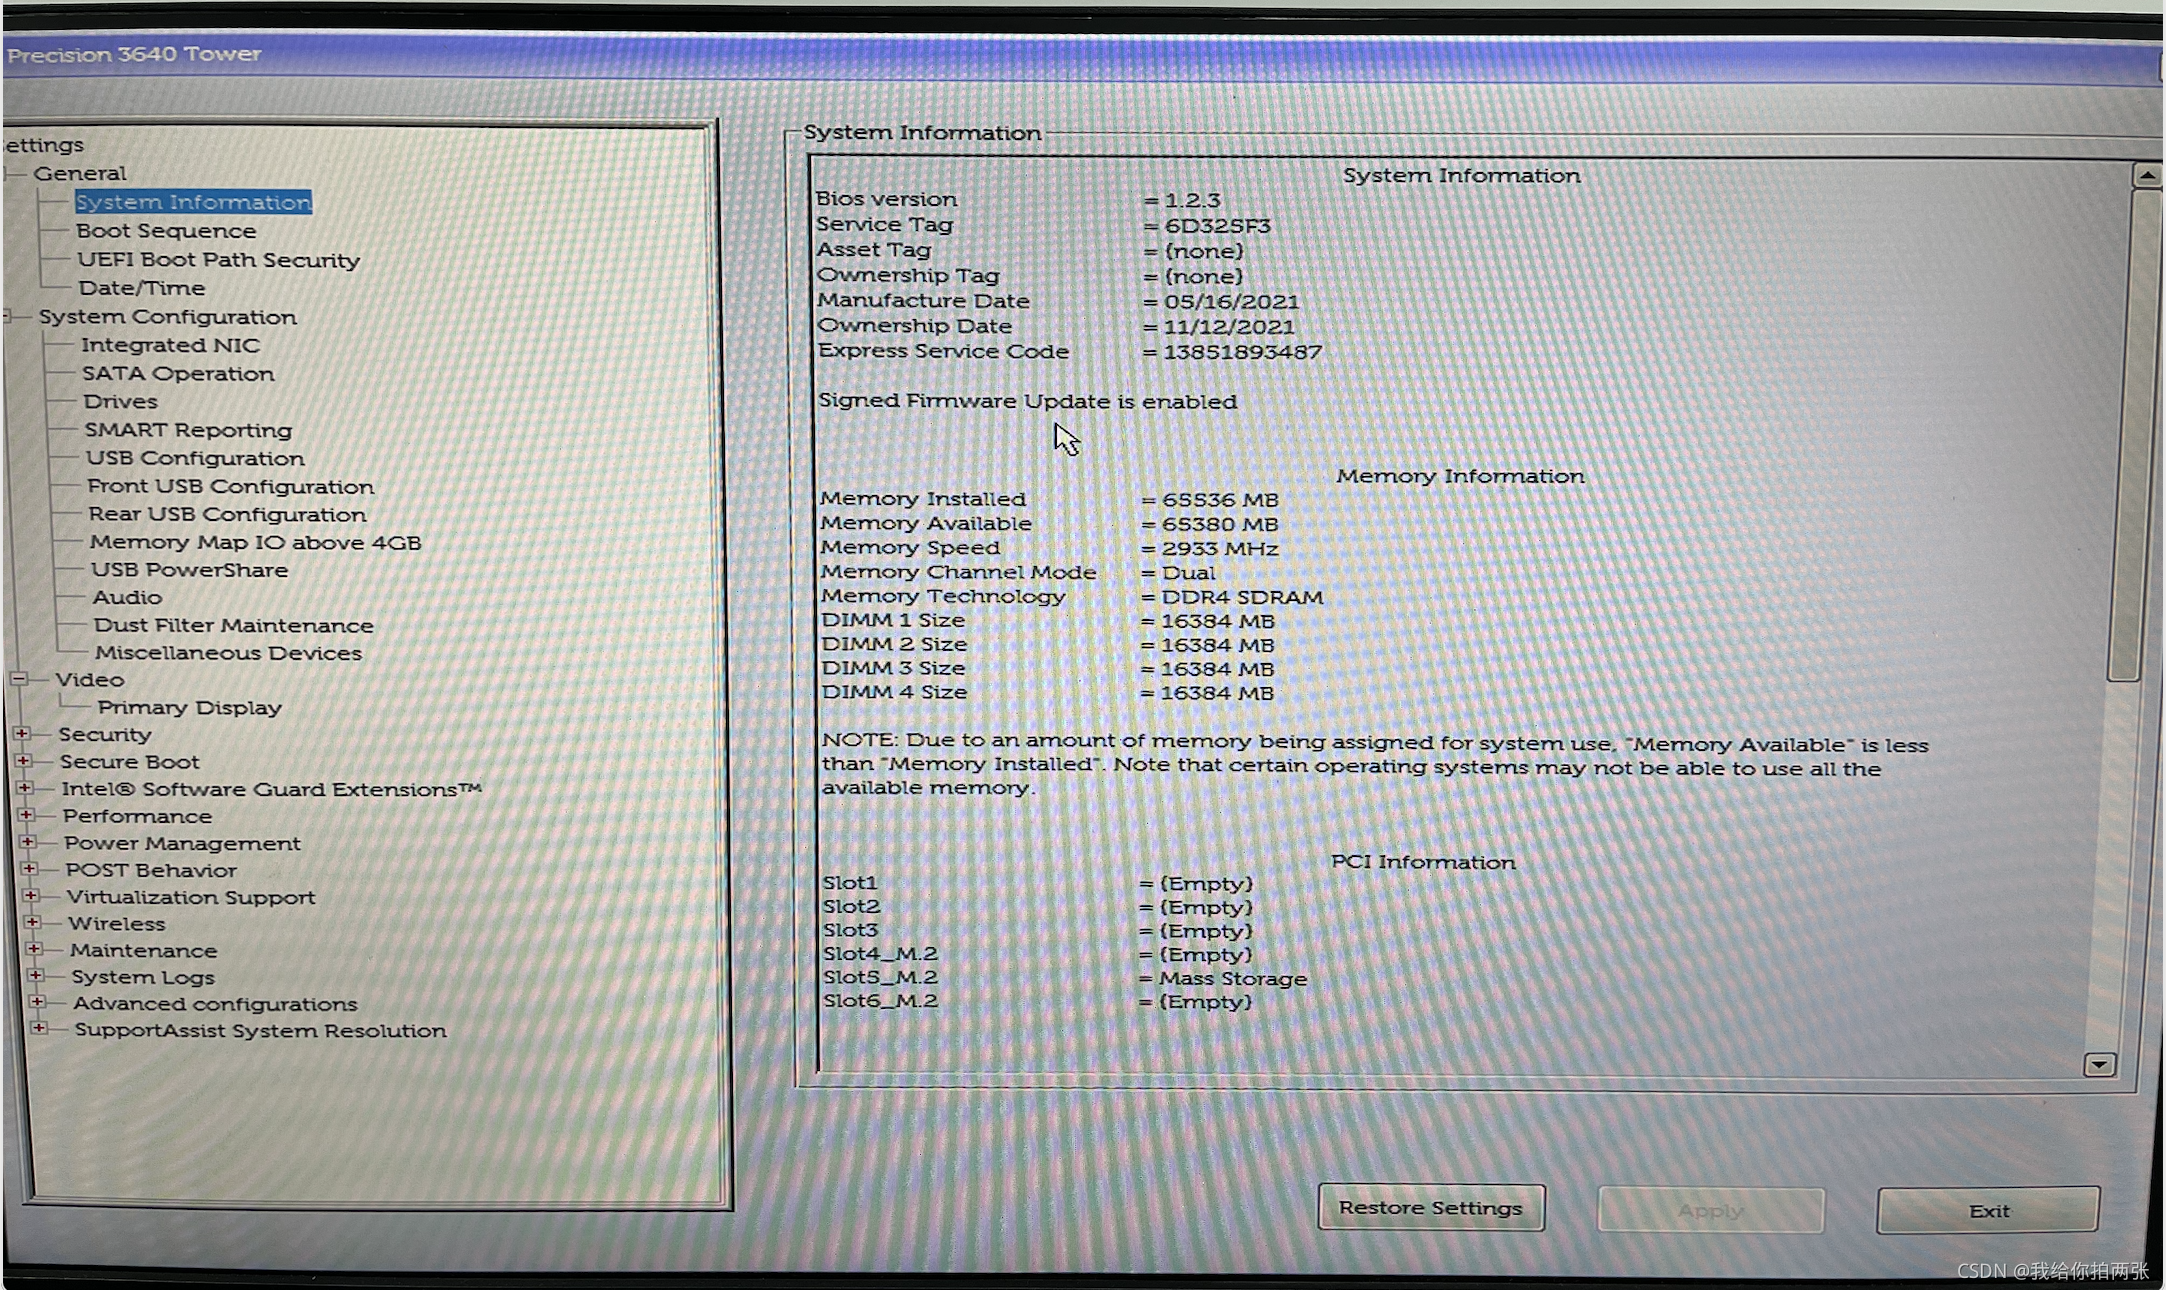Select the SATA Operation entry
2166x1290 pixels.
tap(178, 373)
